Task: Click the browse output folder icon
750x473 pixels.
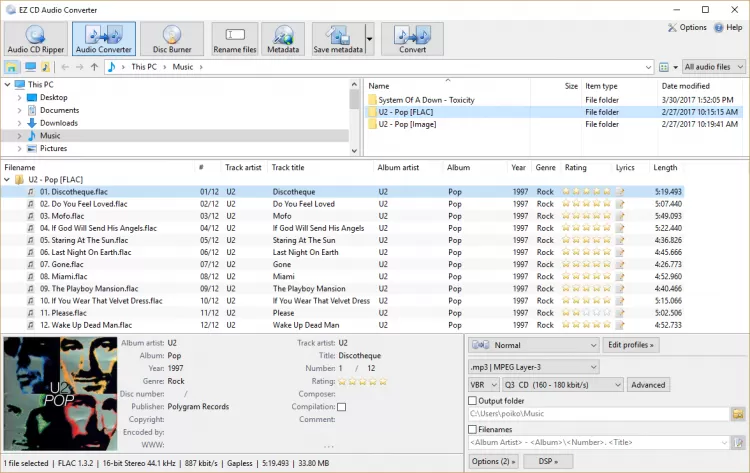Action: point(738,414)
